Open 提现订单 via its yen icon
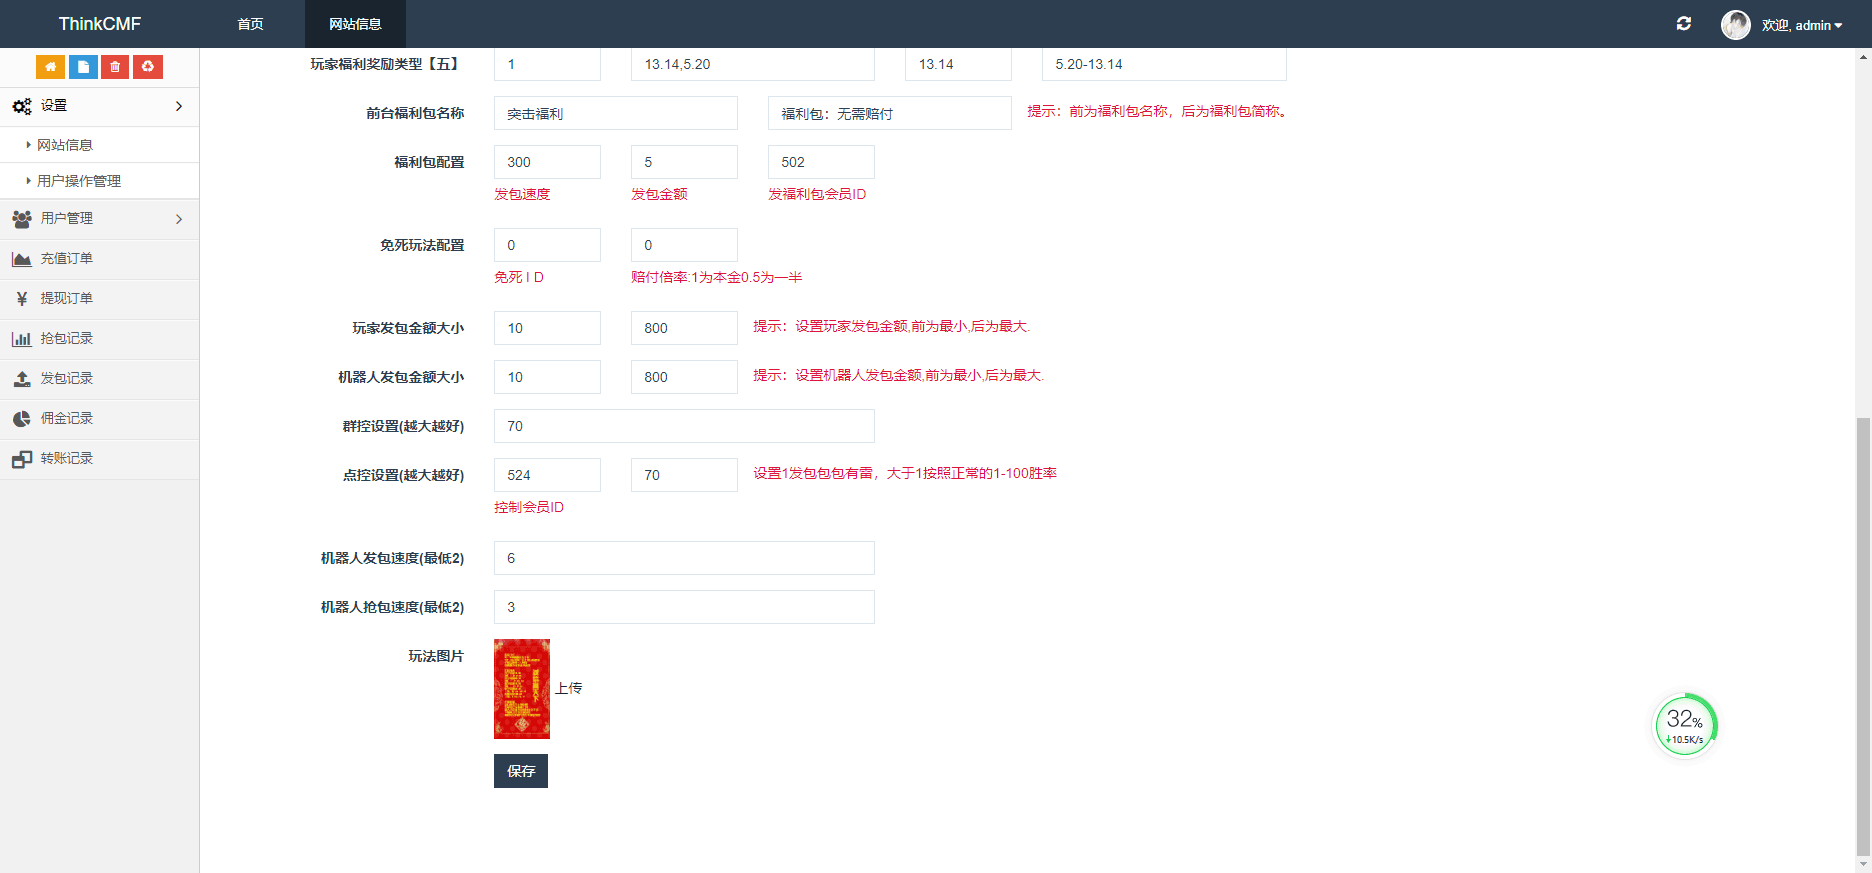 coord(22,299)
